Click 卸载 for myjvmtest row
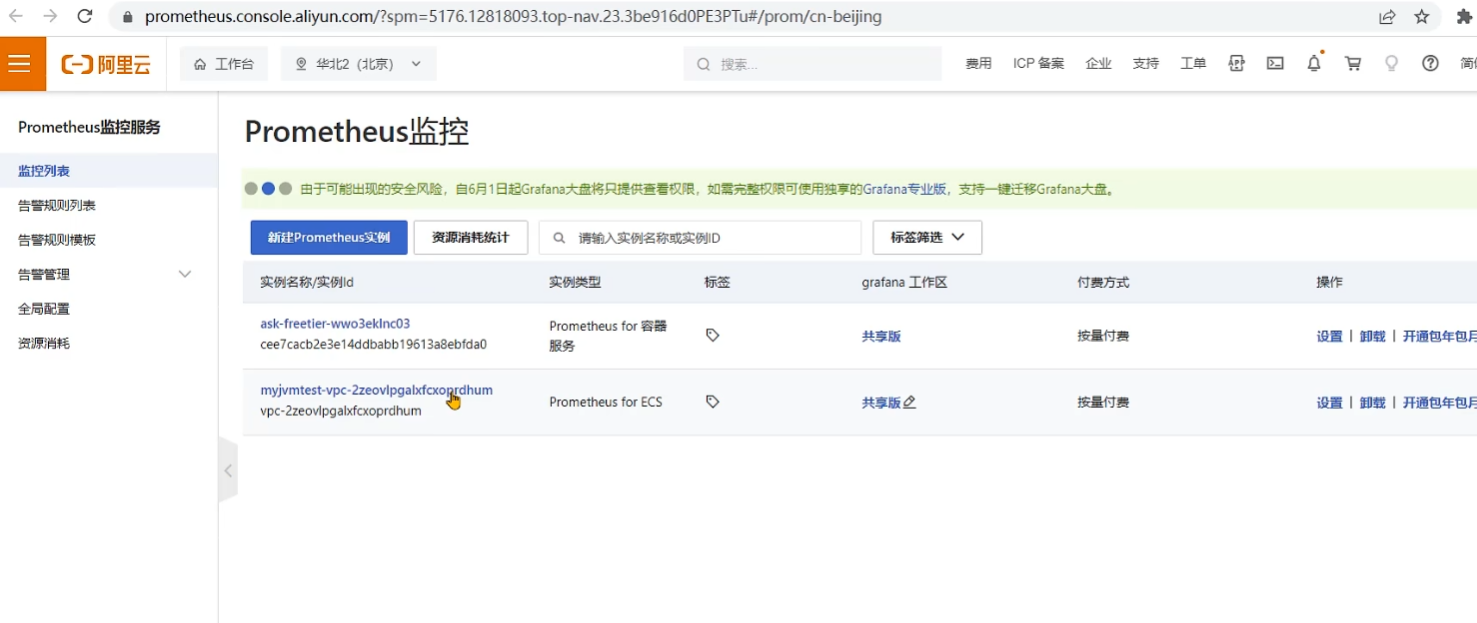This screenshot has height=623, width=1477. [x=1372, y=402]
